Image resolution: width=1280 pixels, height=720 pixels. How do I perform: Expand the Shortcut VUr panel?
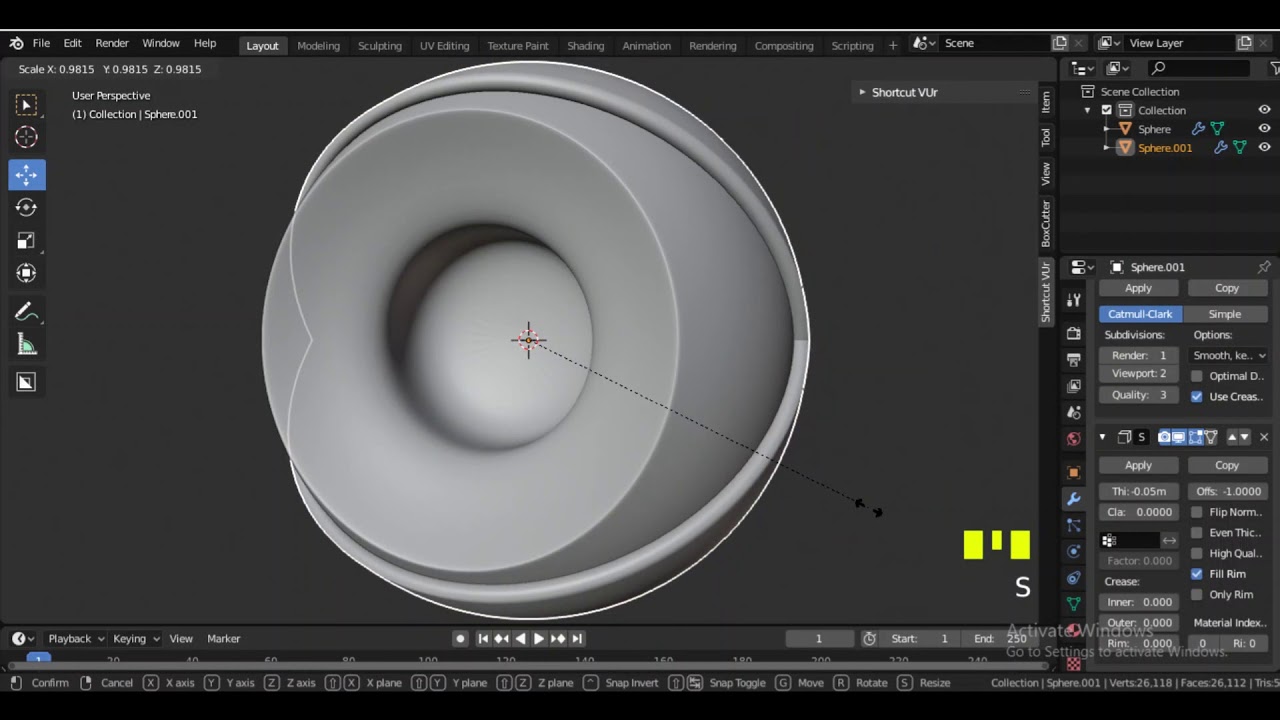tap(862, 92)
